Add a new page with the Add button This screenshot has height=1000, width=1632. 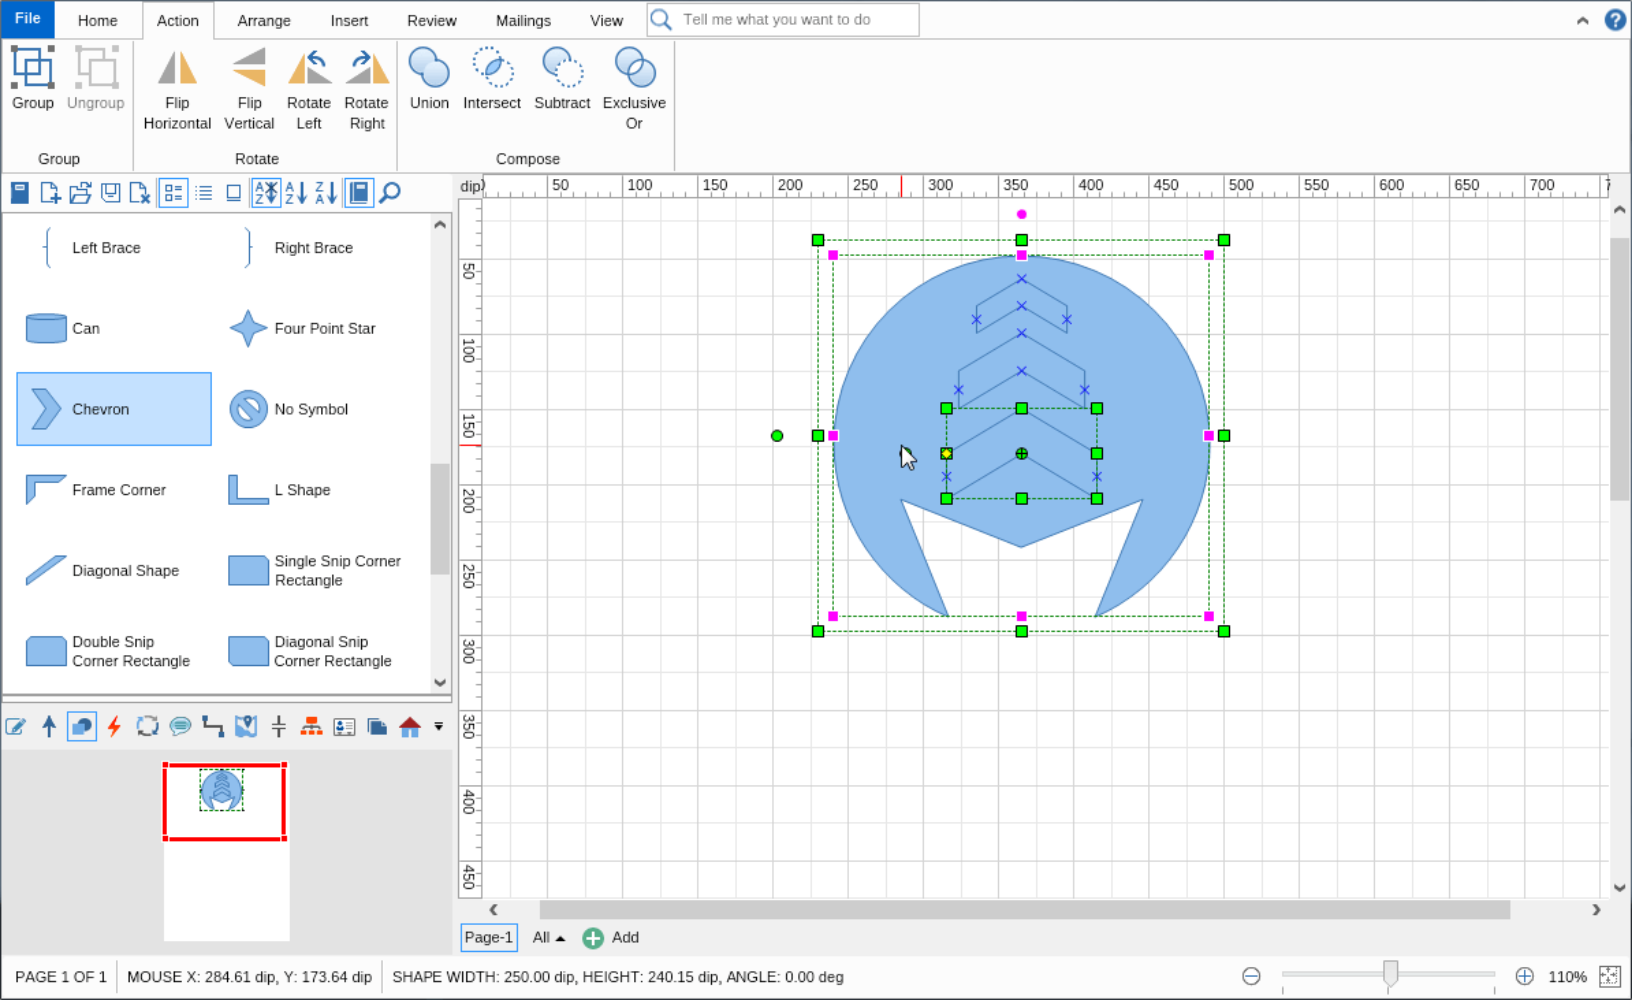point(610,938)
